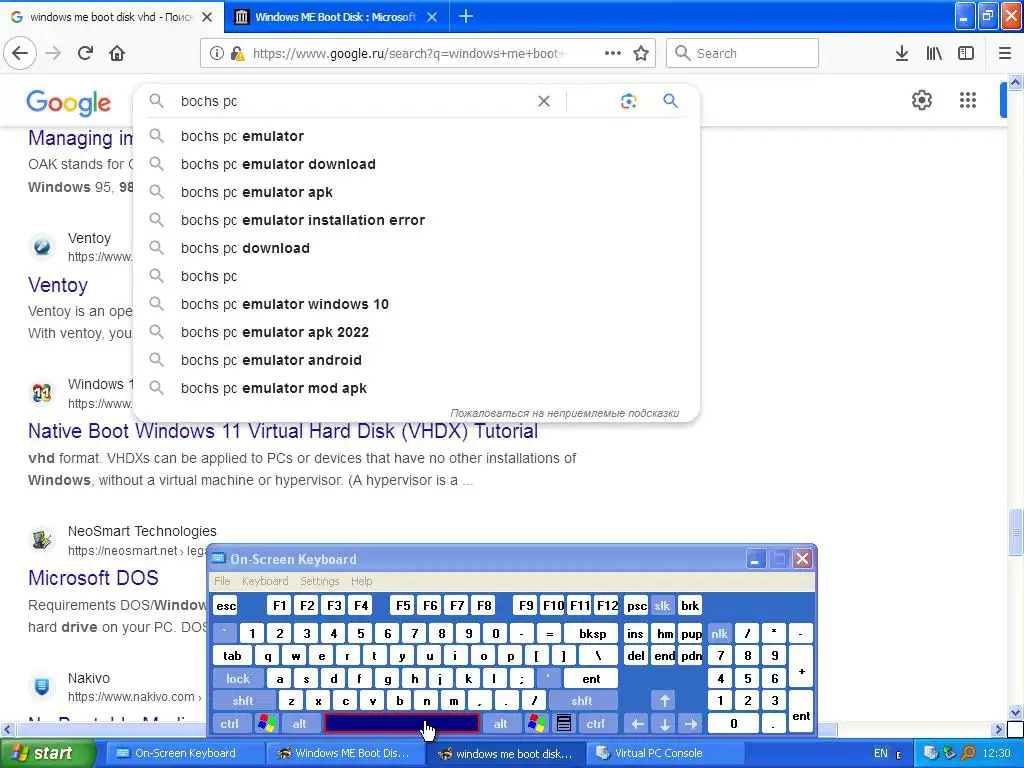1024x768 pixels.
Task: Open Settings menu of On-Screen Keyboard
Action: (x=319, y=581)
